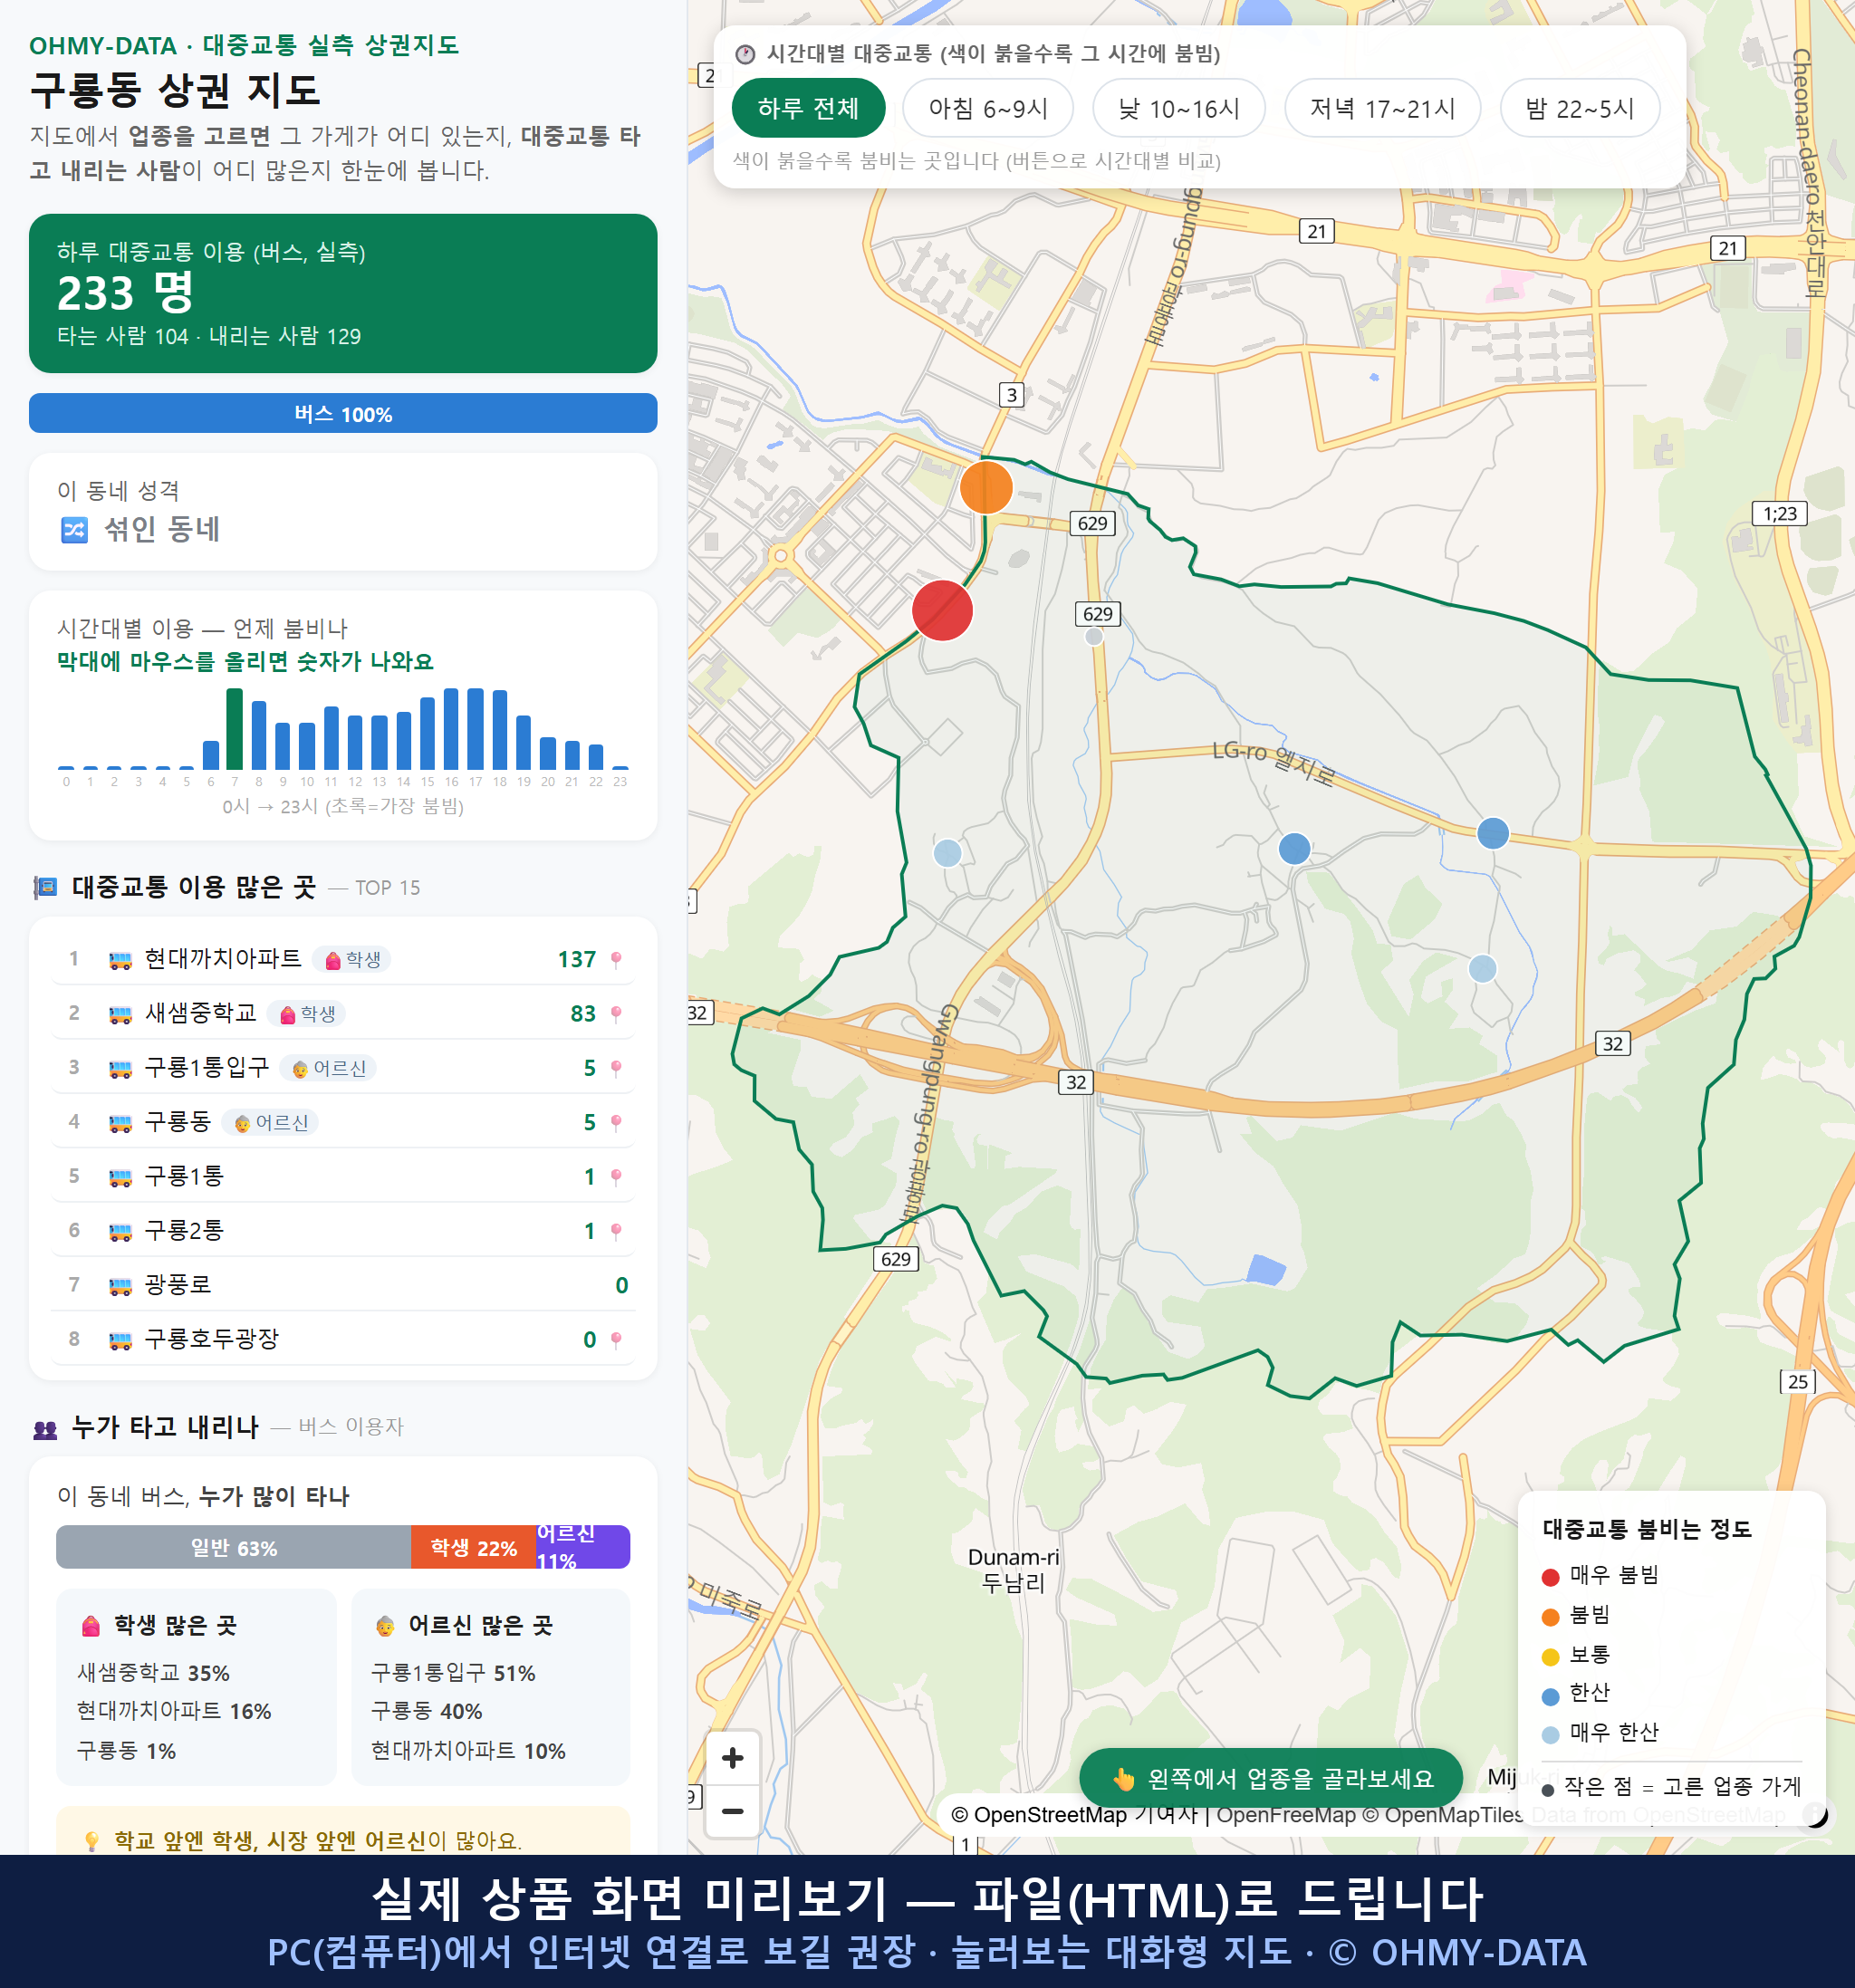Click the small gray dot below 629 sign
The image size is (1855, 1988).
point(1094,637)
